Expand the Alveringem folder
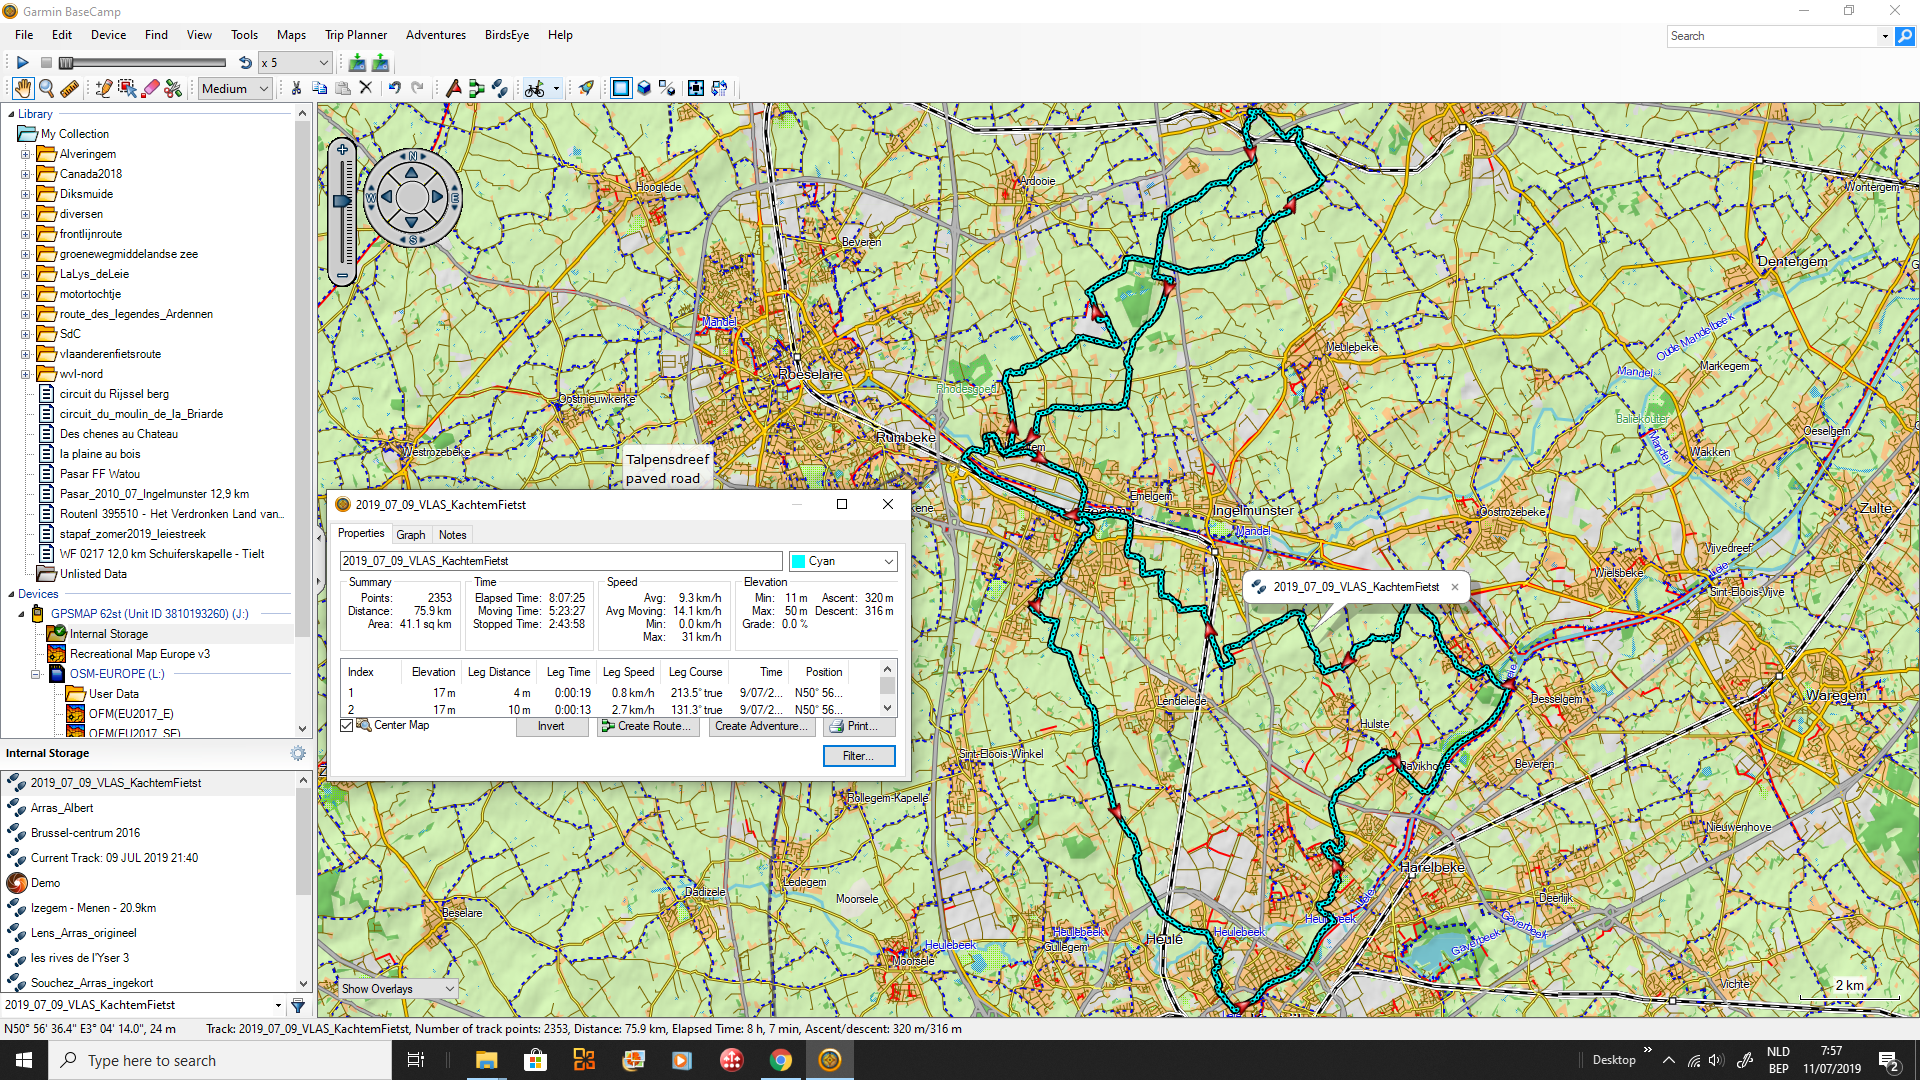The image size is (1920, 1080). point(26,154)
